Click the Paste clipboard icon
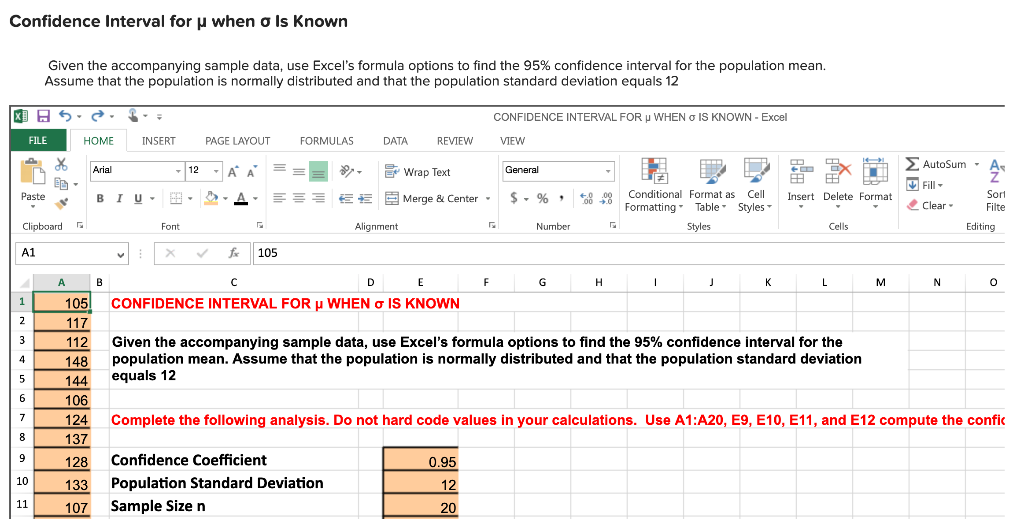Viewport: 1024px width, 520px height. point(33,172)
